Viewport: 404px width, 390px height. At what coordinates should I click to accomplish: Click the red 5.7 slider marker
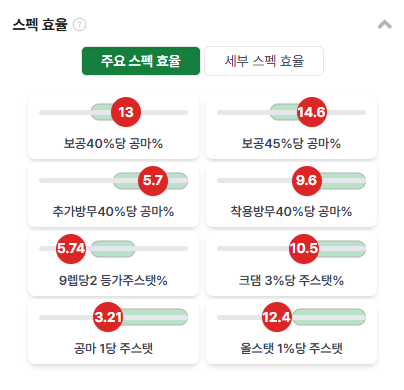(x=153, y=180)
